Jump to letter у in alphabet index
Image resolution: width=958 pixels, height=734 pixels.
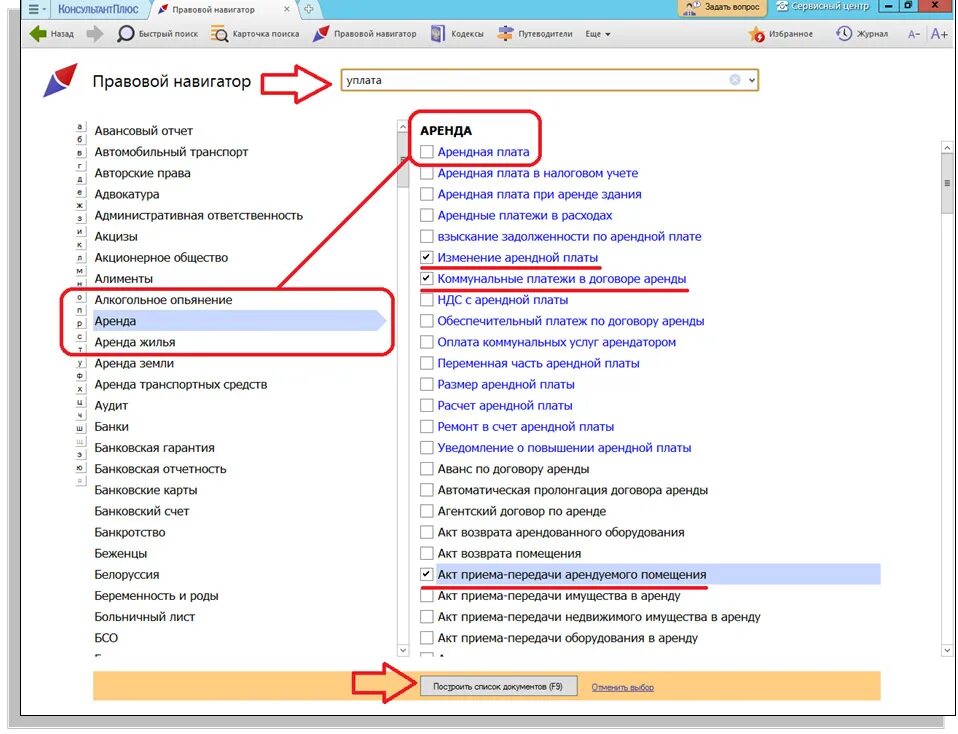[79, 363]
